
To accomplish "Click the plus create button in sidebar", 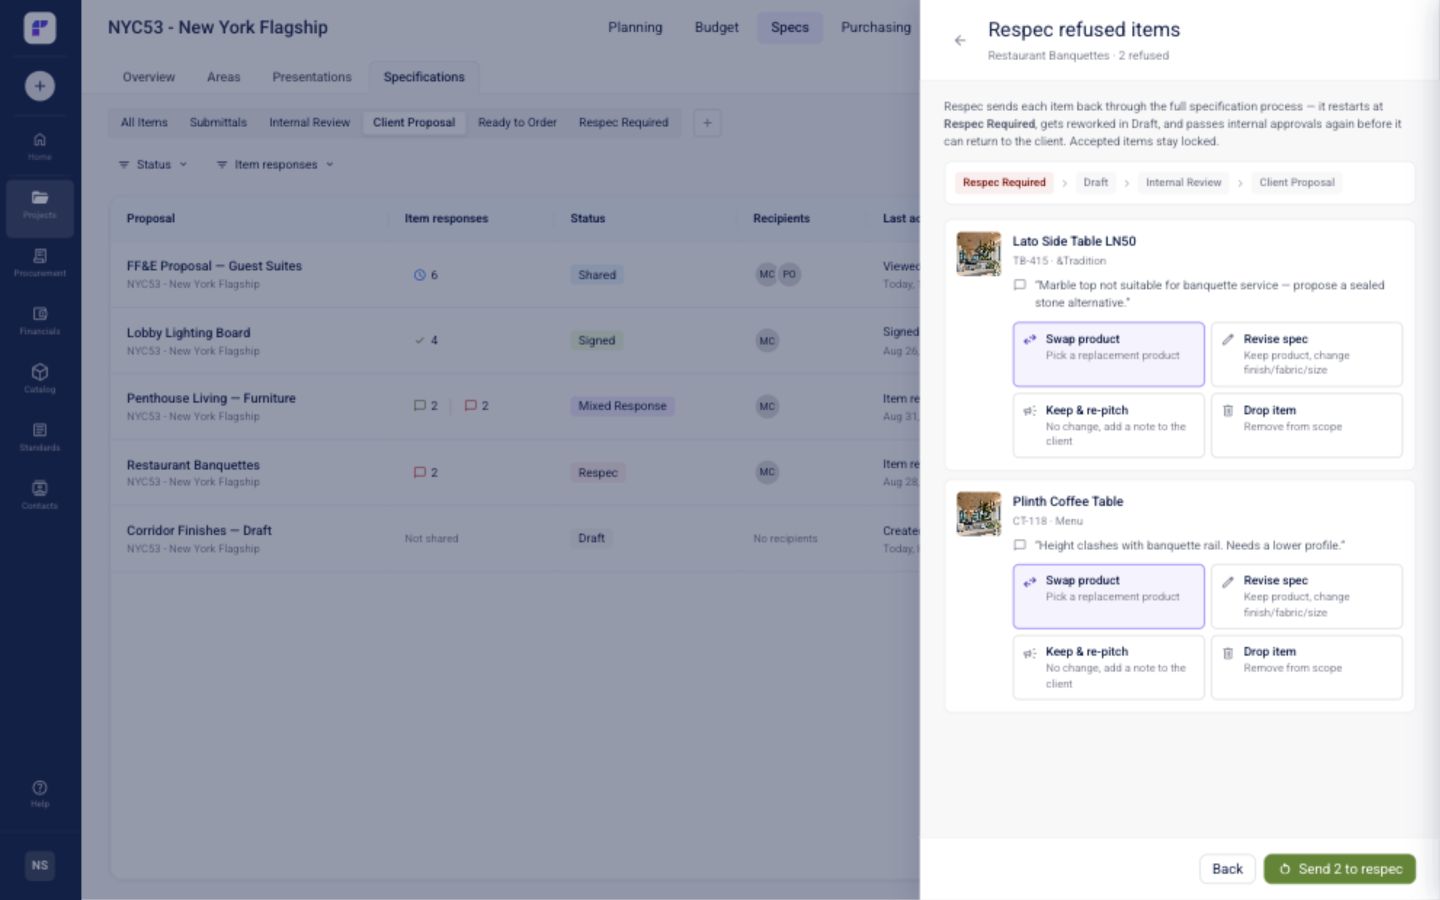I will click(x=40, y=86).
